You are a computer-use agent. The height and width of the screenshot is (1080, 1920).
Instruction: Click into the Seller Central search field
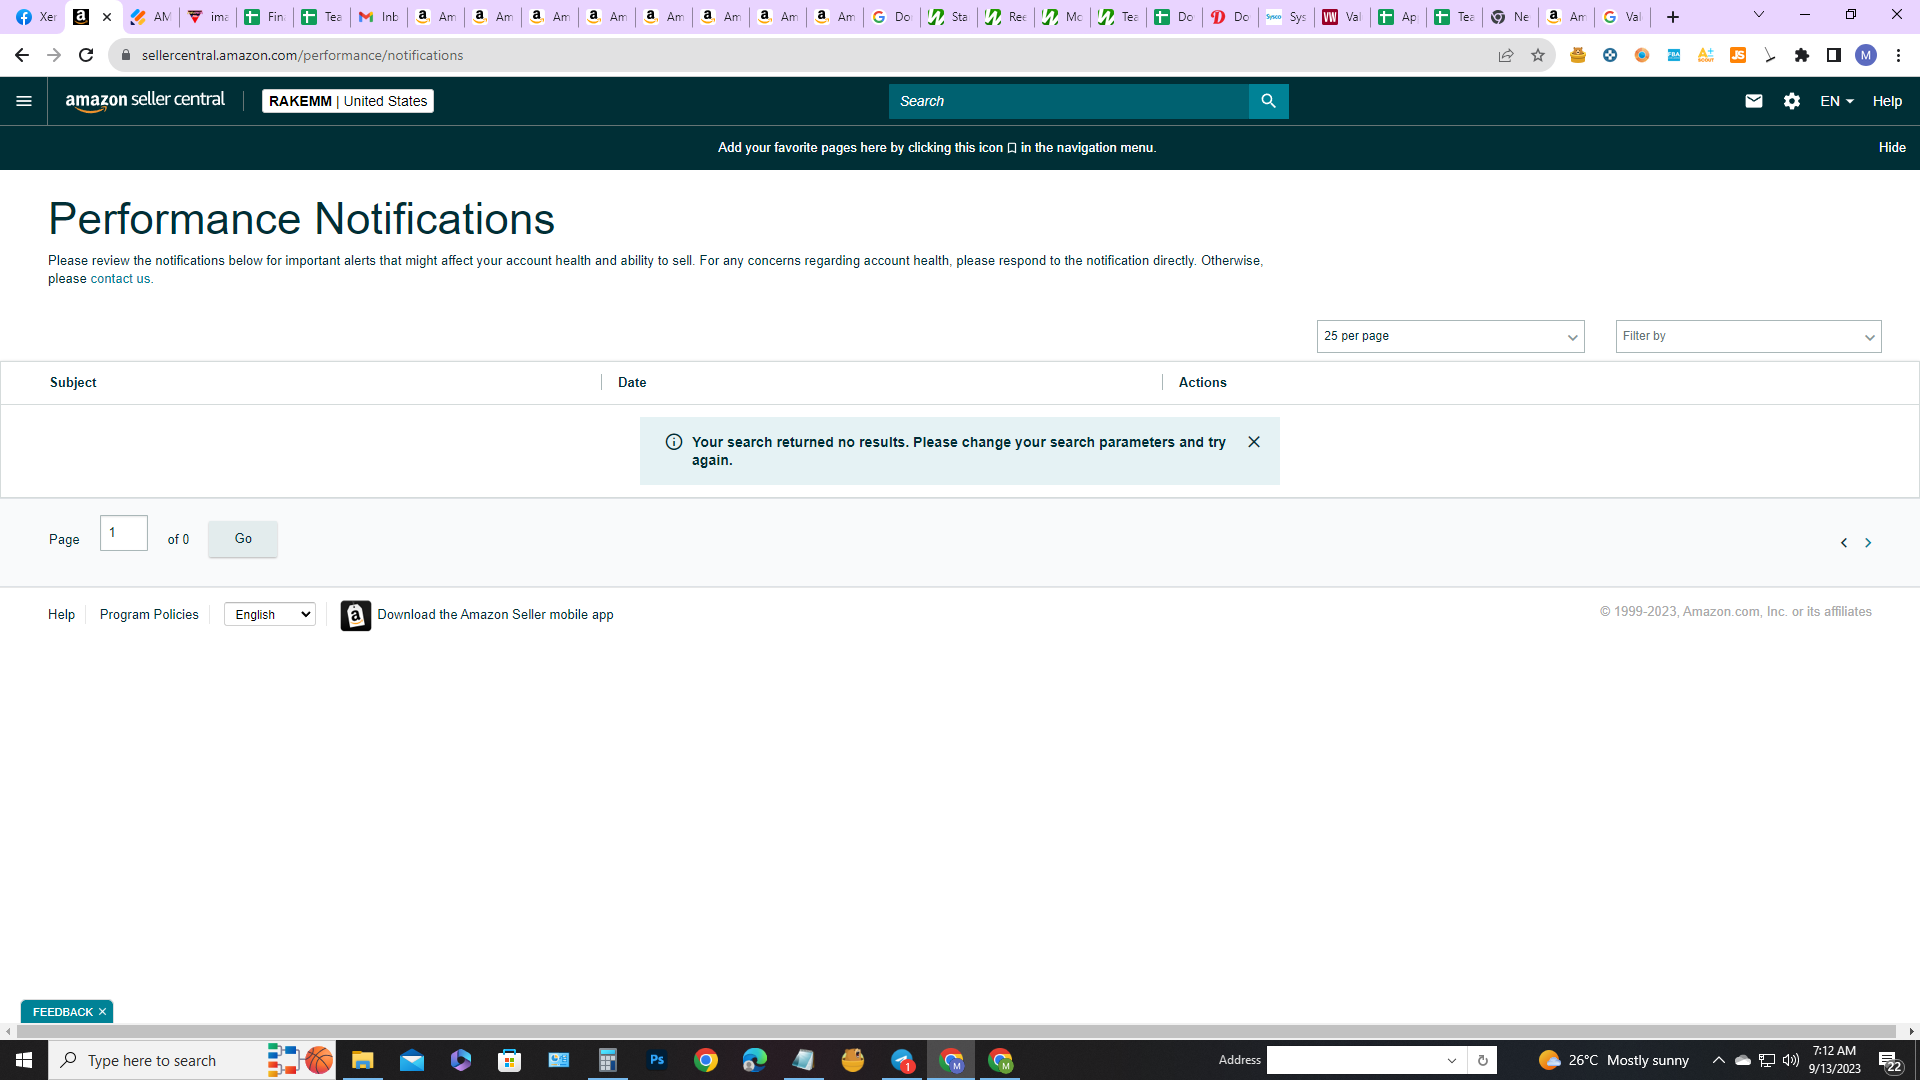tap(1068, 101)
